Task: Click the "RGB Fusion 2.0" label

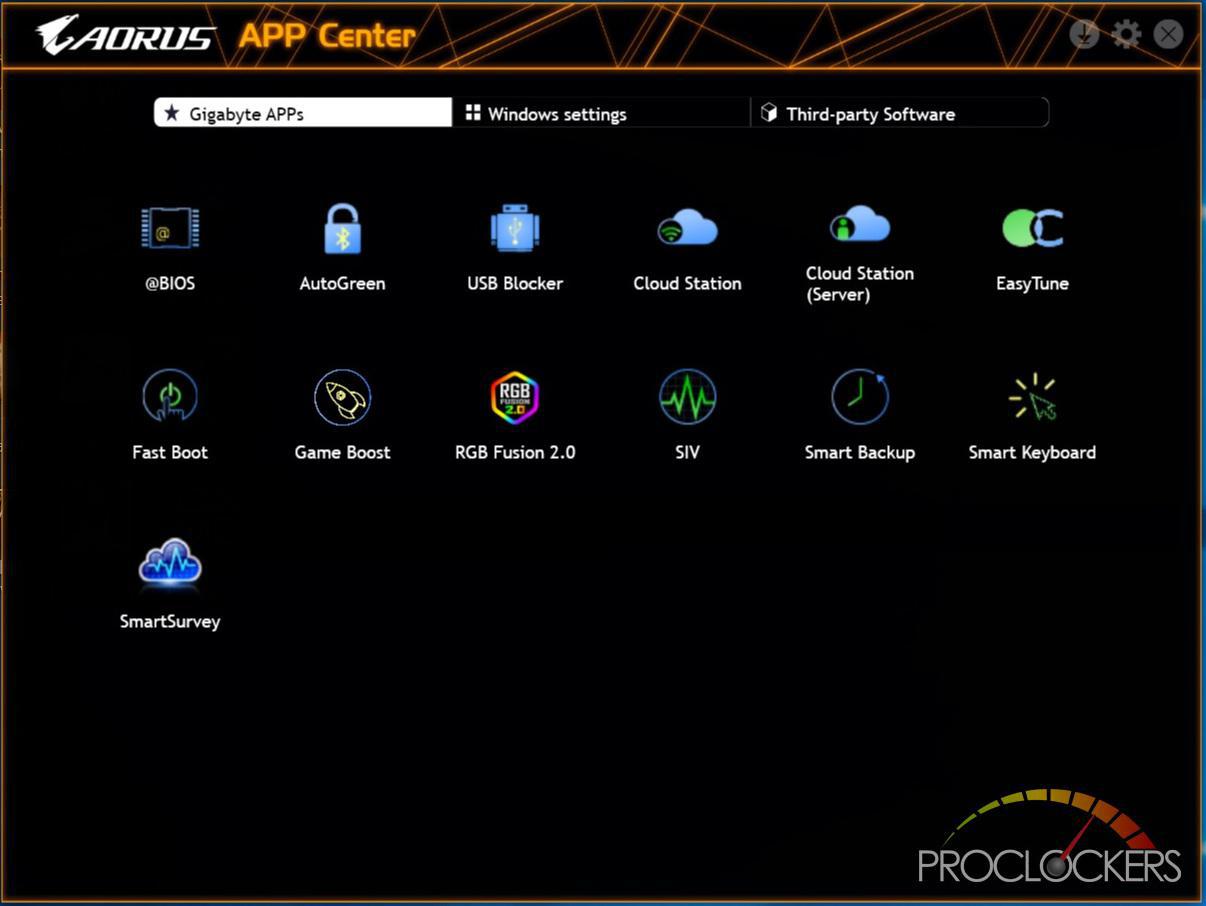Action: [515, 452]
